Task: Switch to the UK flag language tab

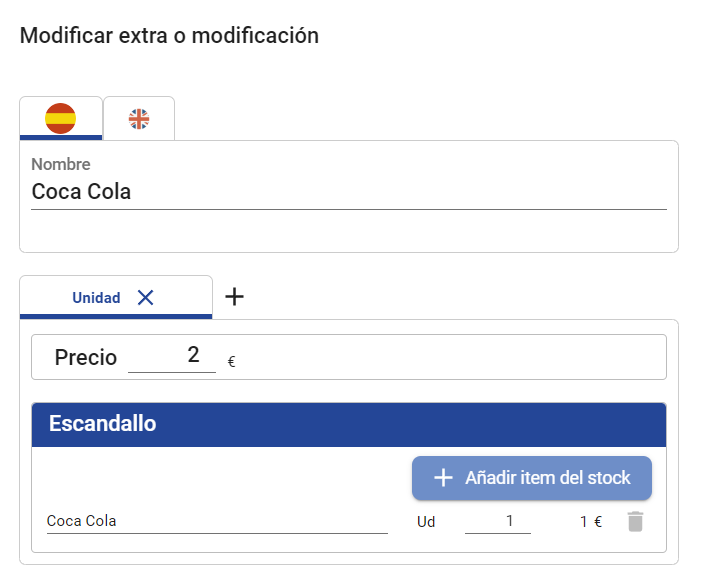Action: (x=139, y=119)
